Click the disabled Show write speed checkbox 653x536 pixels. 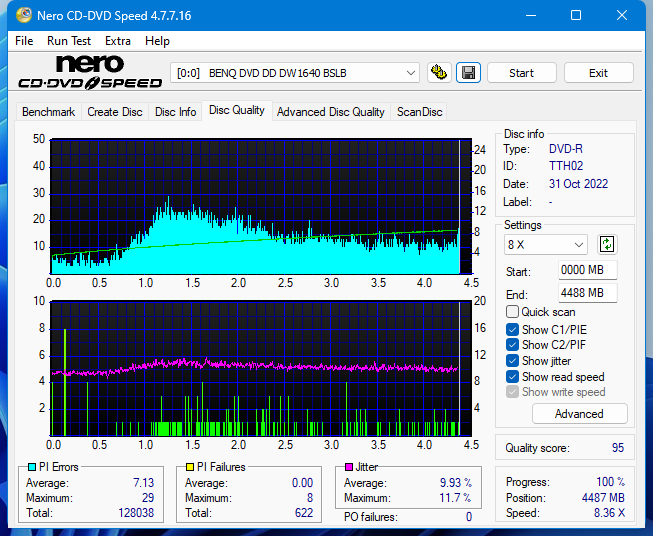click(x=512, y=392)
